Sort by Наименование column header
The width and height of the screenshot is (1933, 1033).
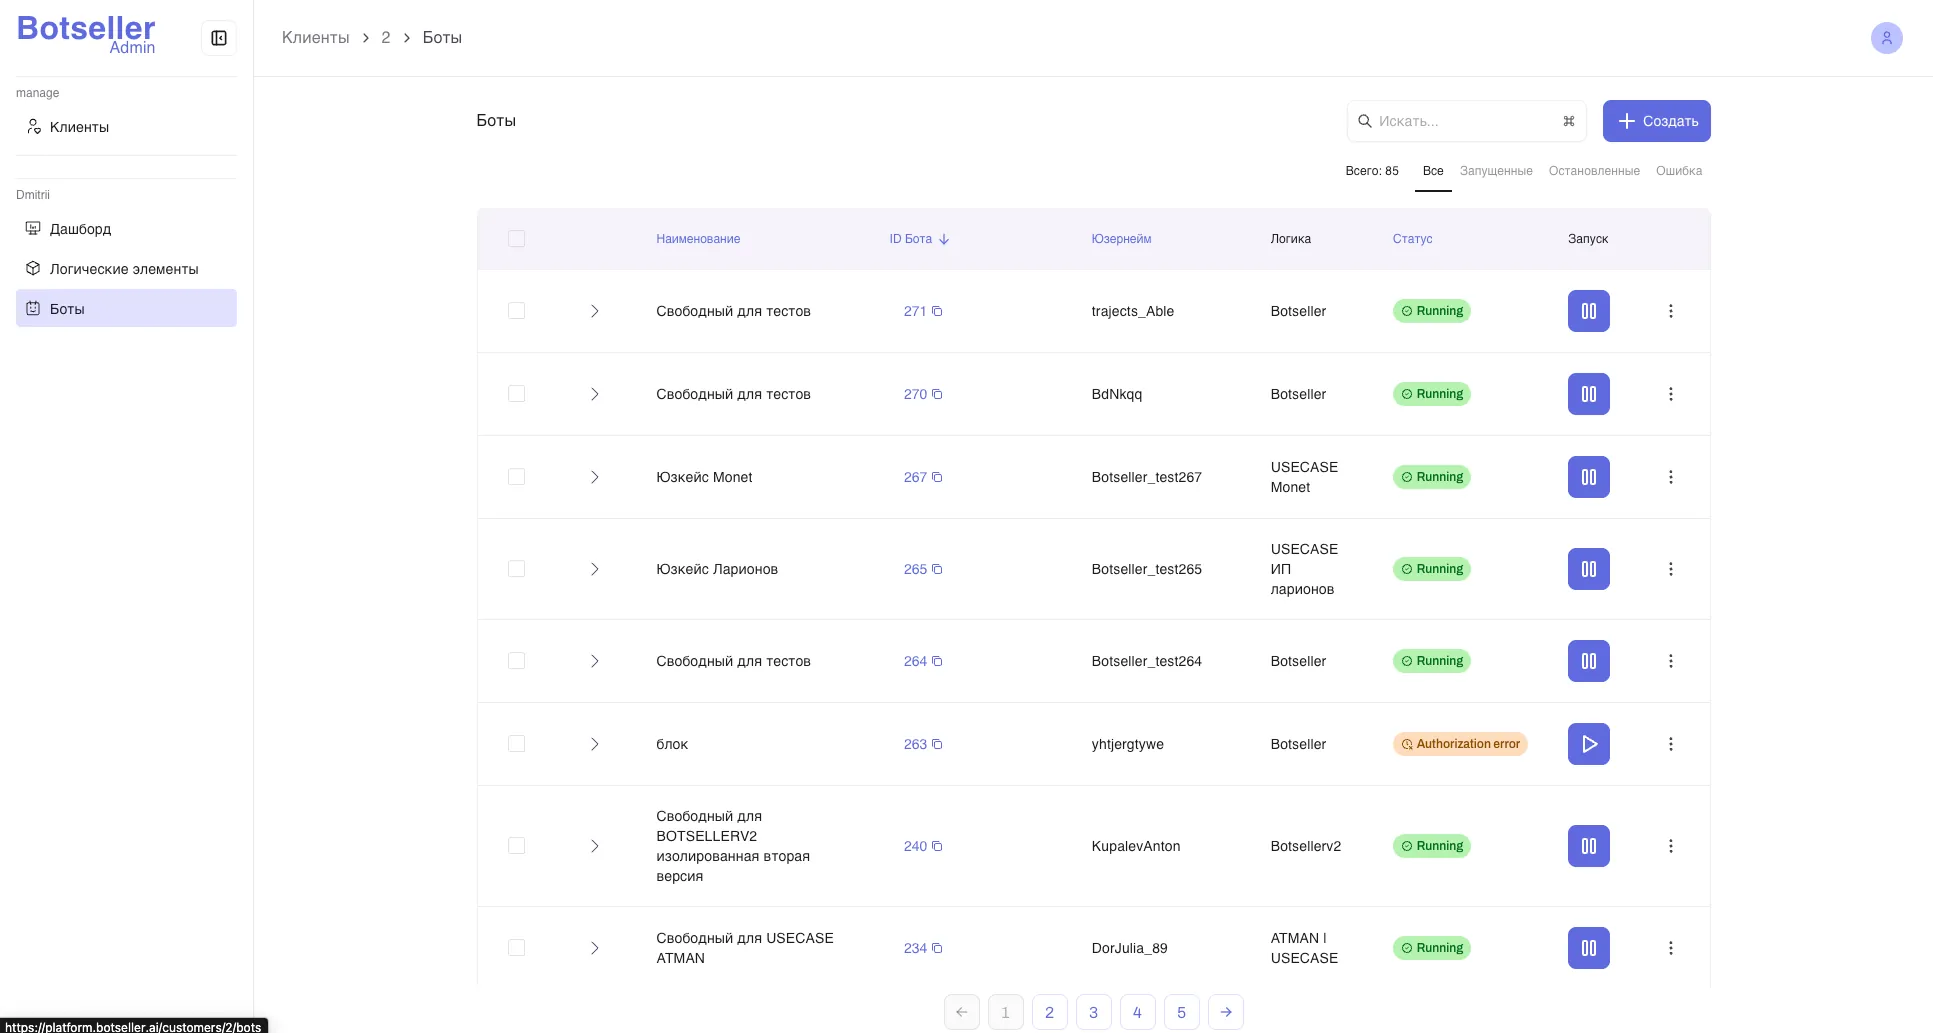(x=698, y=239)
